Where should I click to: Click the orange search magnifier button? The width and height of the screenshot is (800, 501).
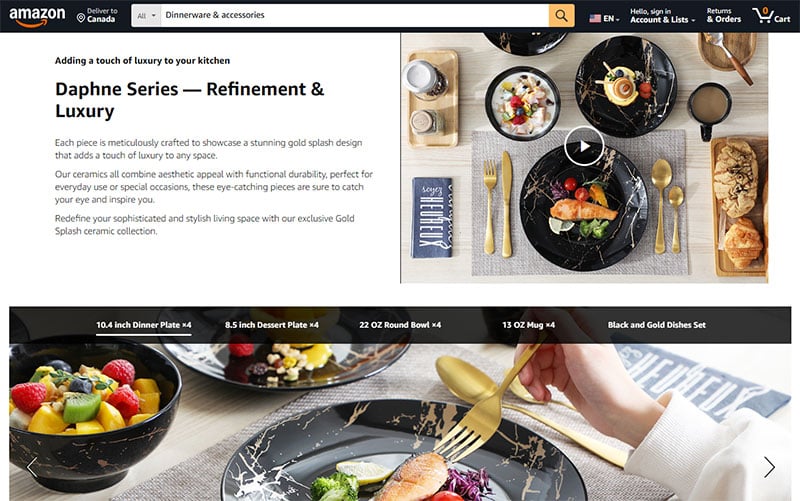561,15
